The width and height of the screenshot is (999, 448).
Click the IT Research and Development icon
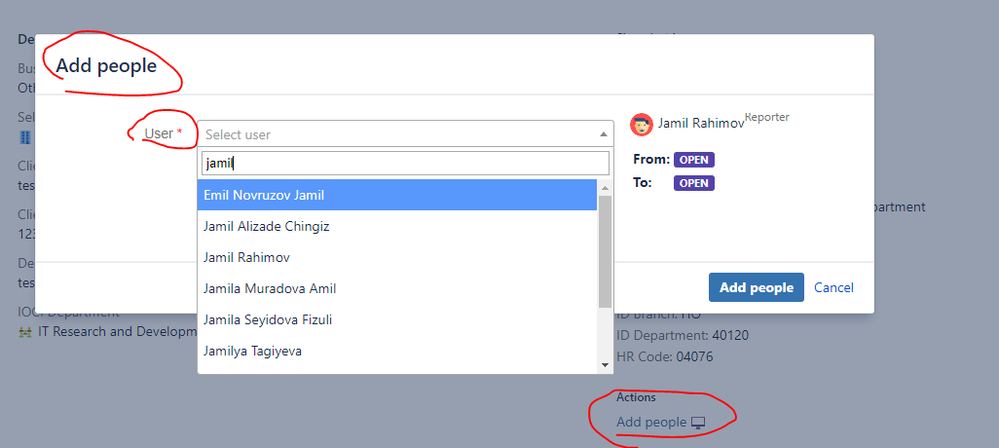click(x=25, y=332)
